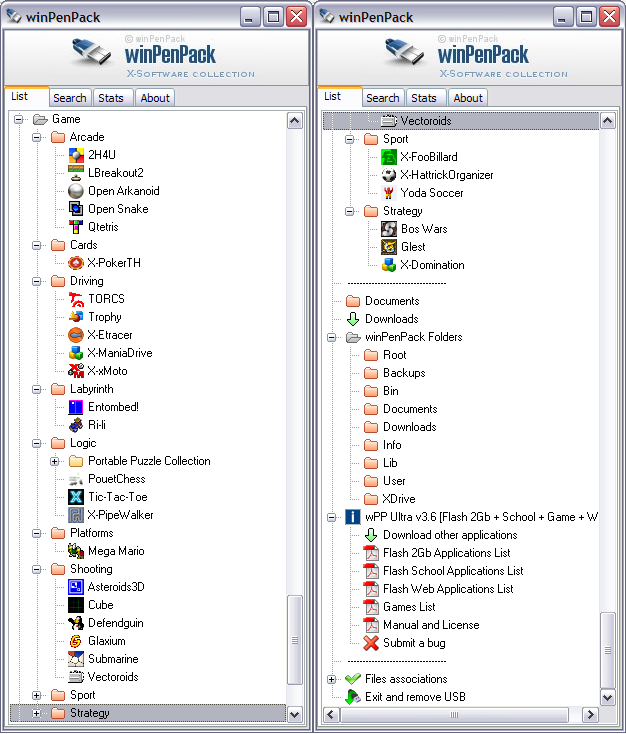Click the Yoda Soccer icon

(x=389, y=193)
